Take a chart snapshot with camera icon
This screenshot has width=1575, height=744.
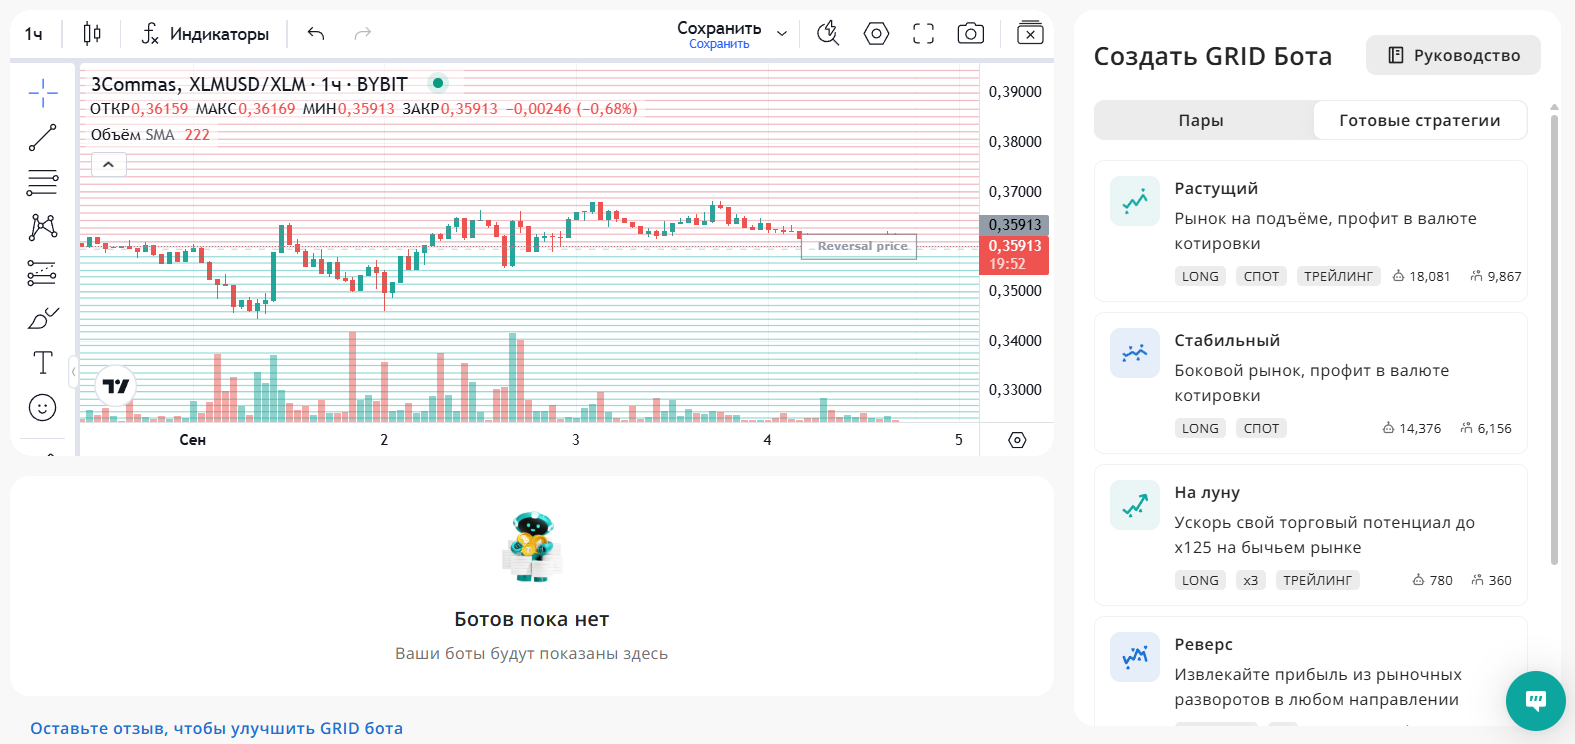[970, 34]
